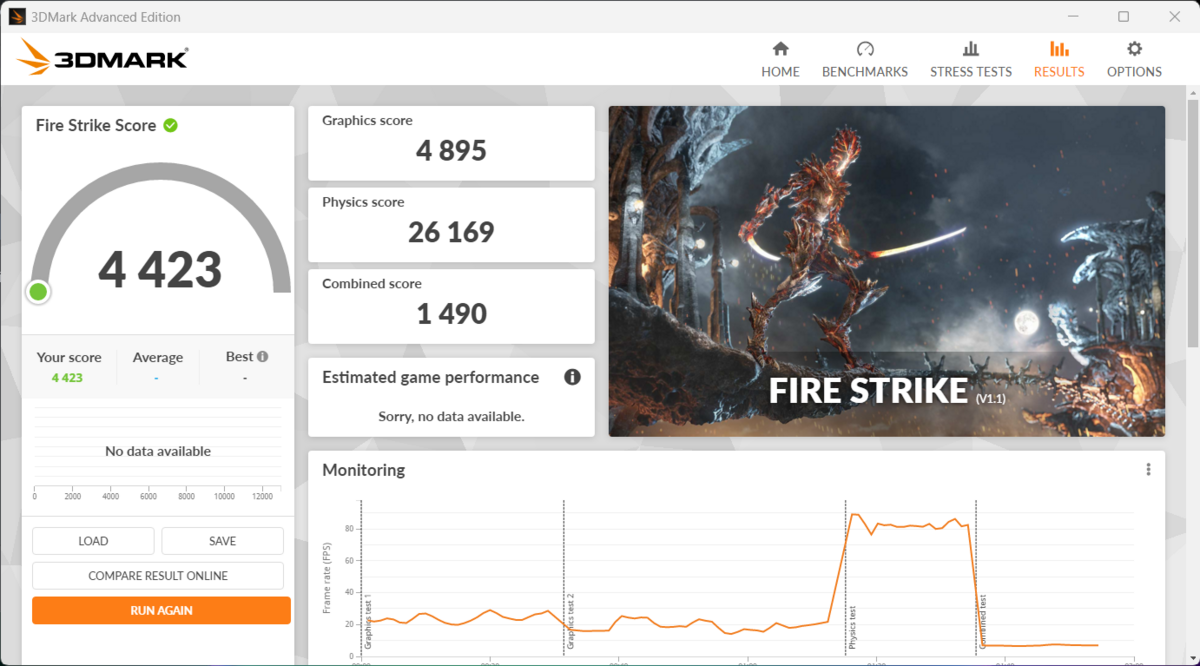Go to the BENCHMARKS tab
This screenshot has width=1200, height=666.
pos(865,60)
